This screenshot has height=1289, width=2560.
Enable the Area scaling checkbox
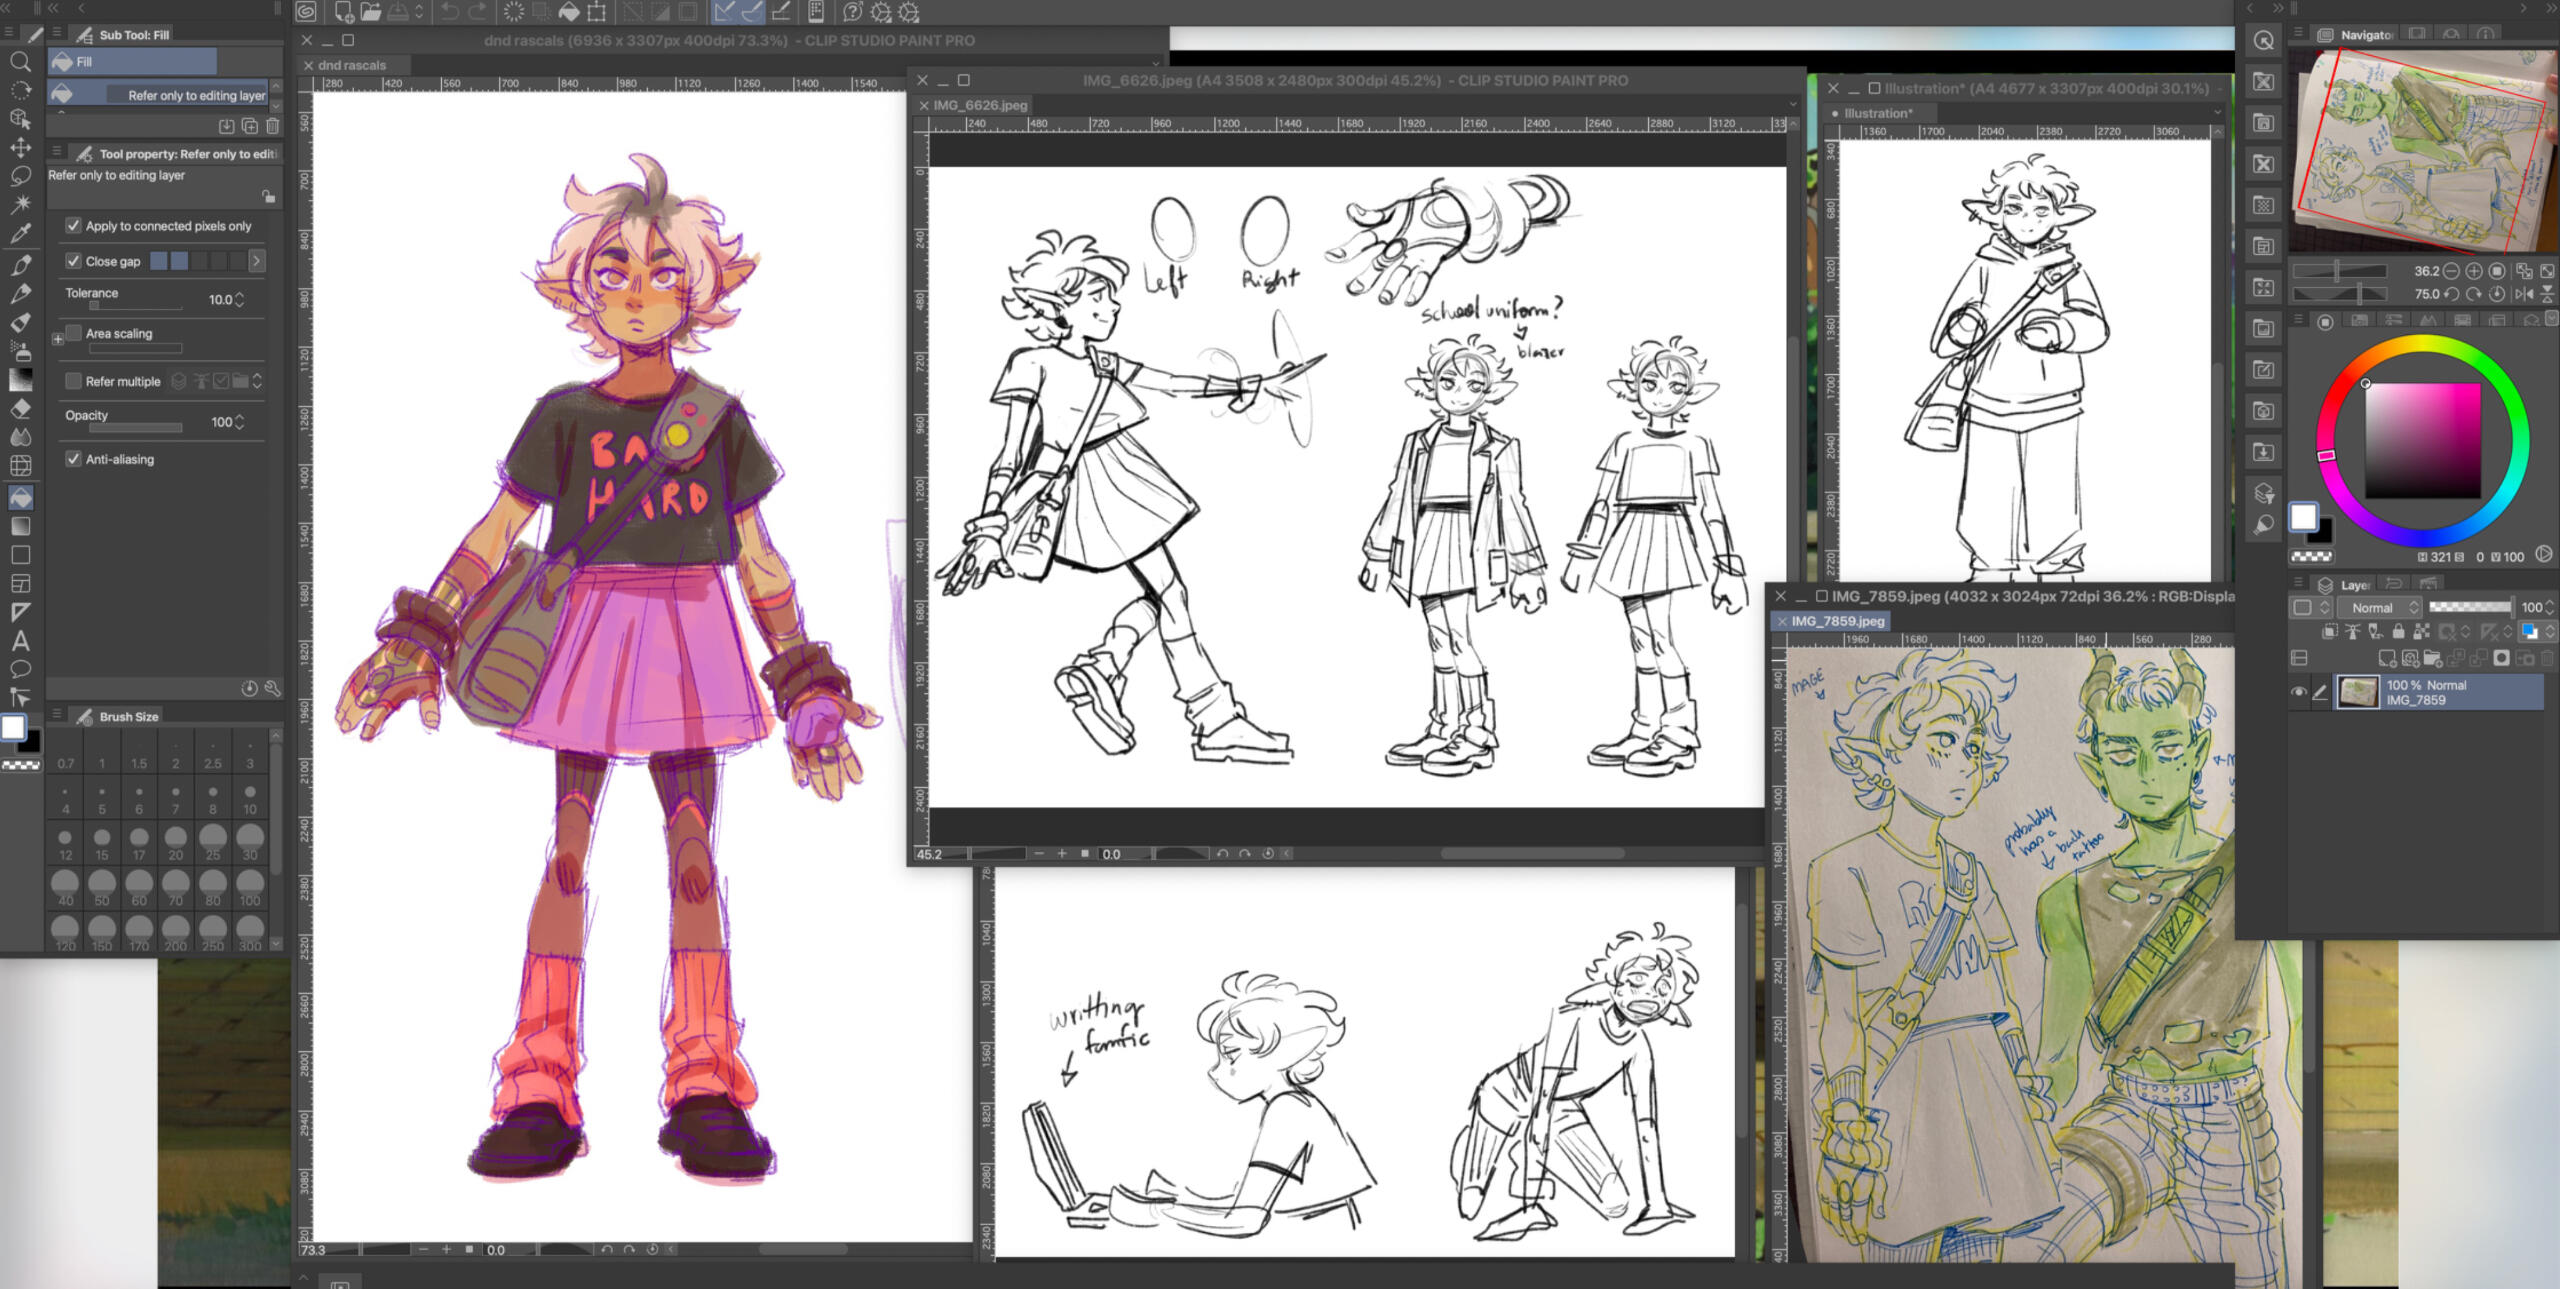73,333
